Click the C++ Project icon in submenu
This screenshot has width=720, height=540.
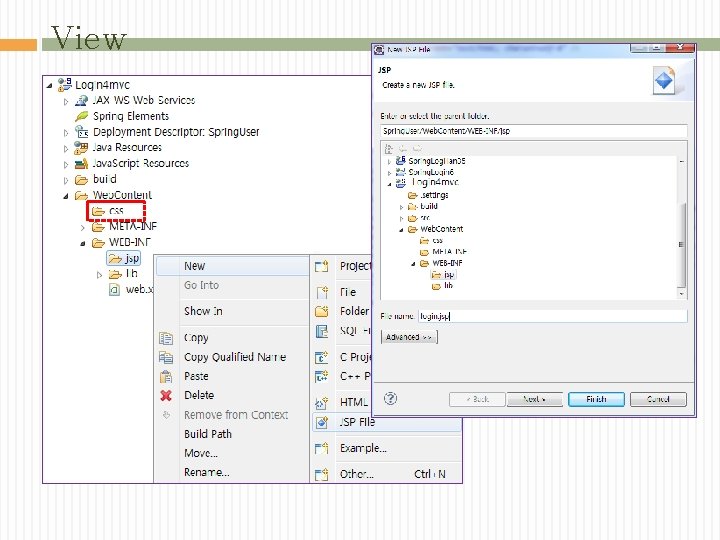click(x=321, y=377)
